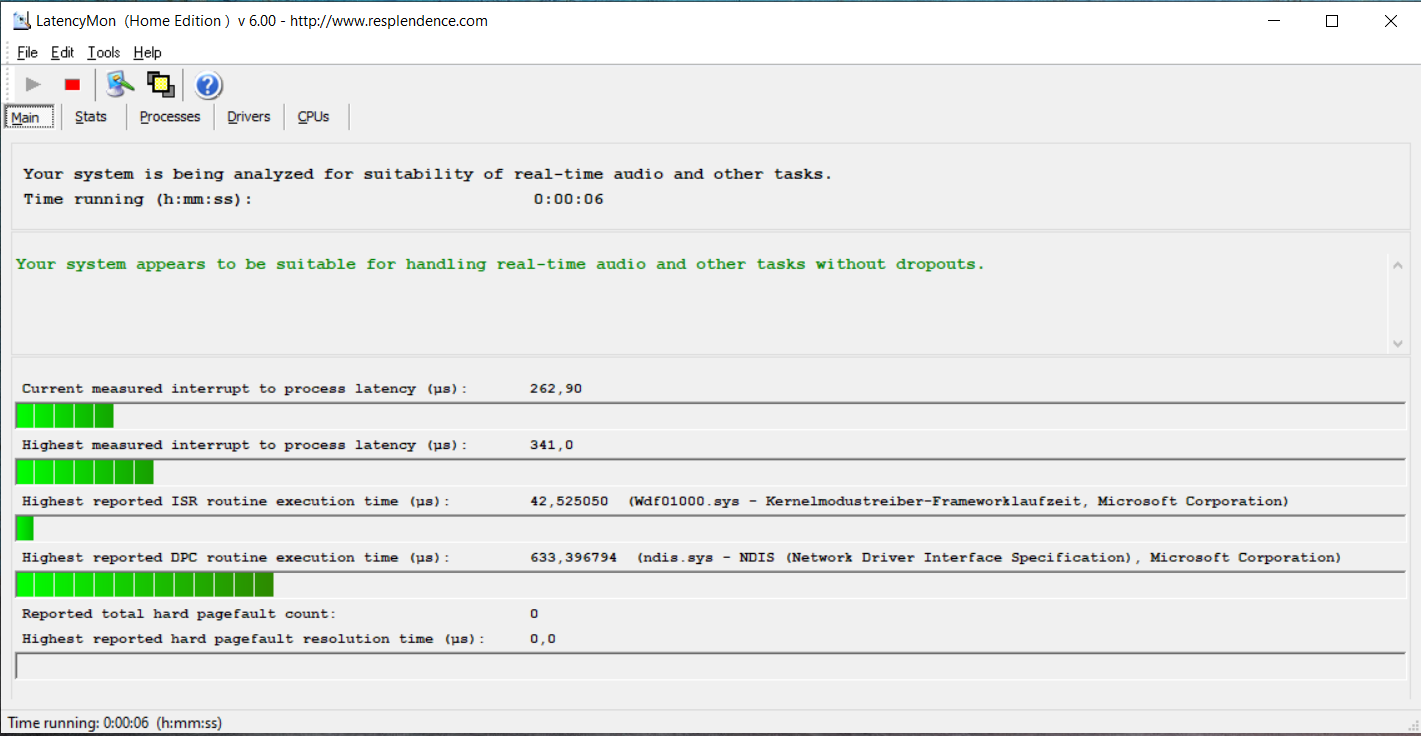Switch to the Main tab
Viewport: 1421px width, 736px height.
(x=25, y=118)
